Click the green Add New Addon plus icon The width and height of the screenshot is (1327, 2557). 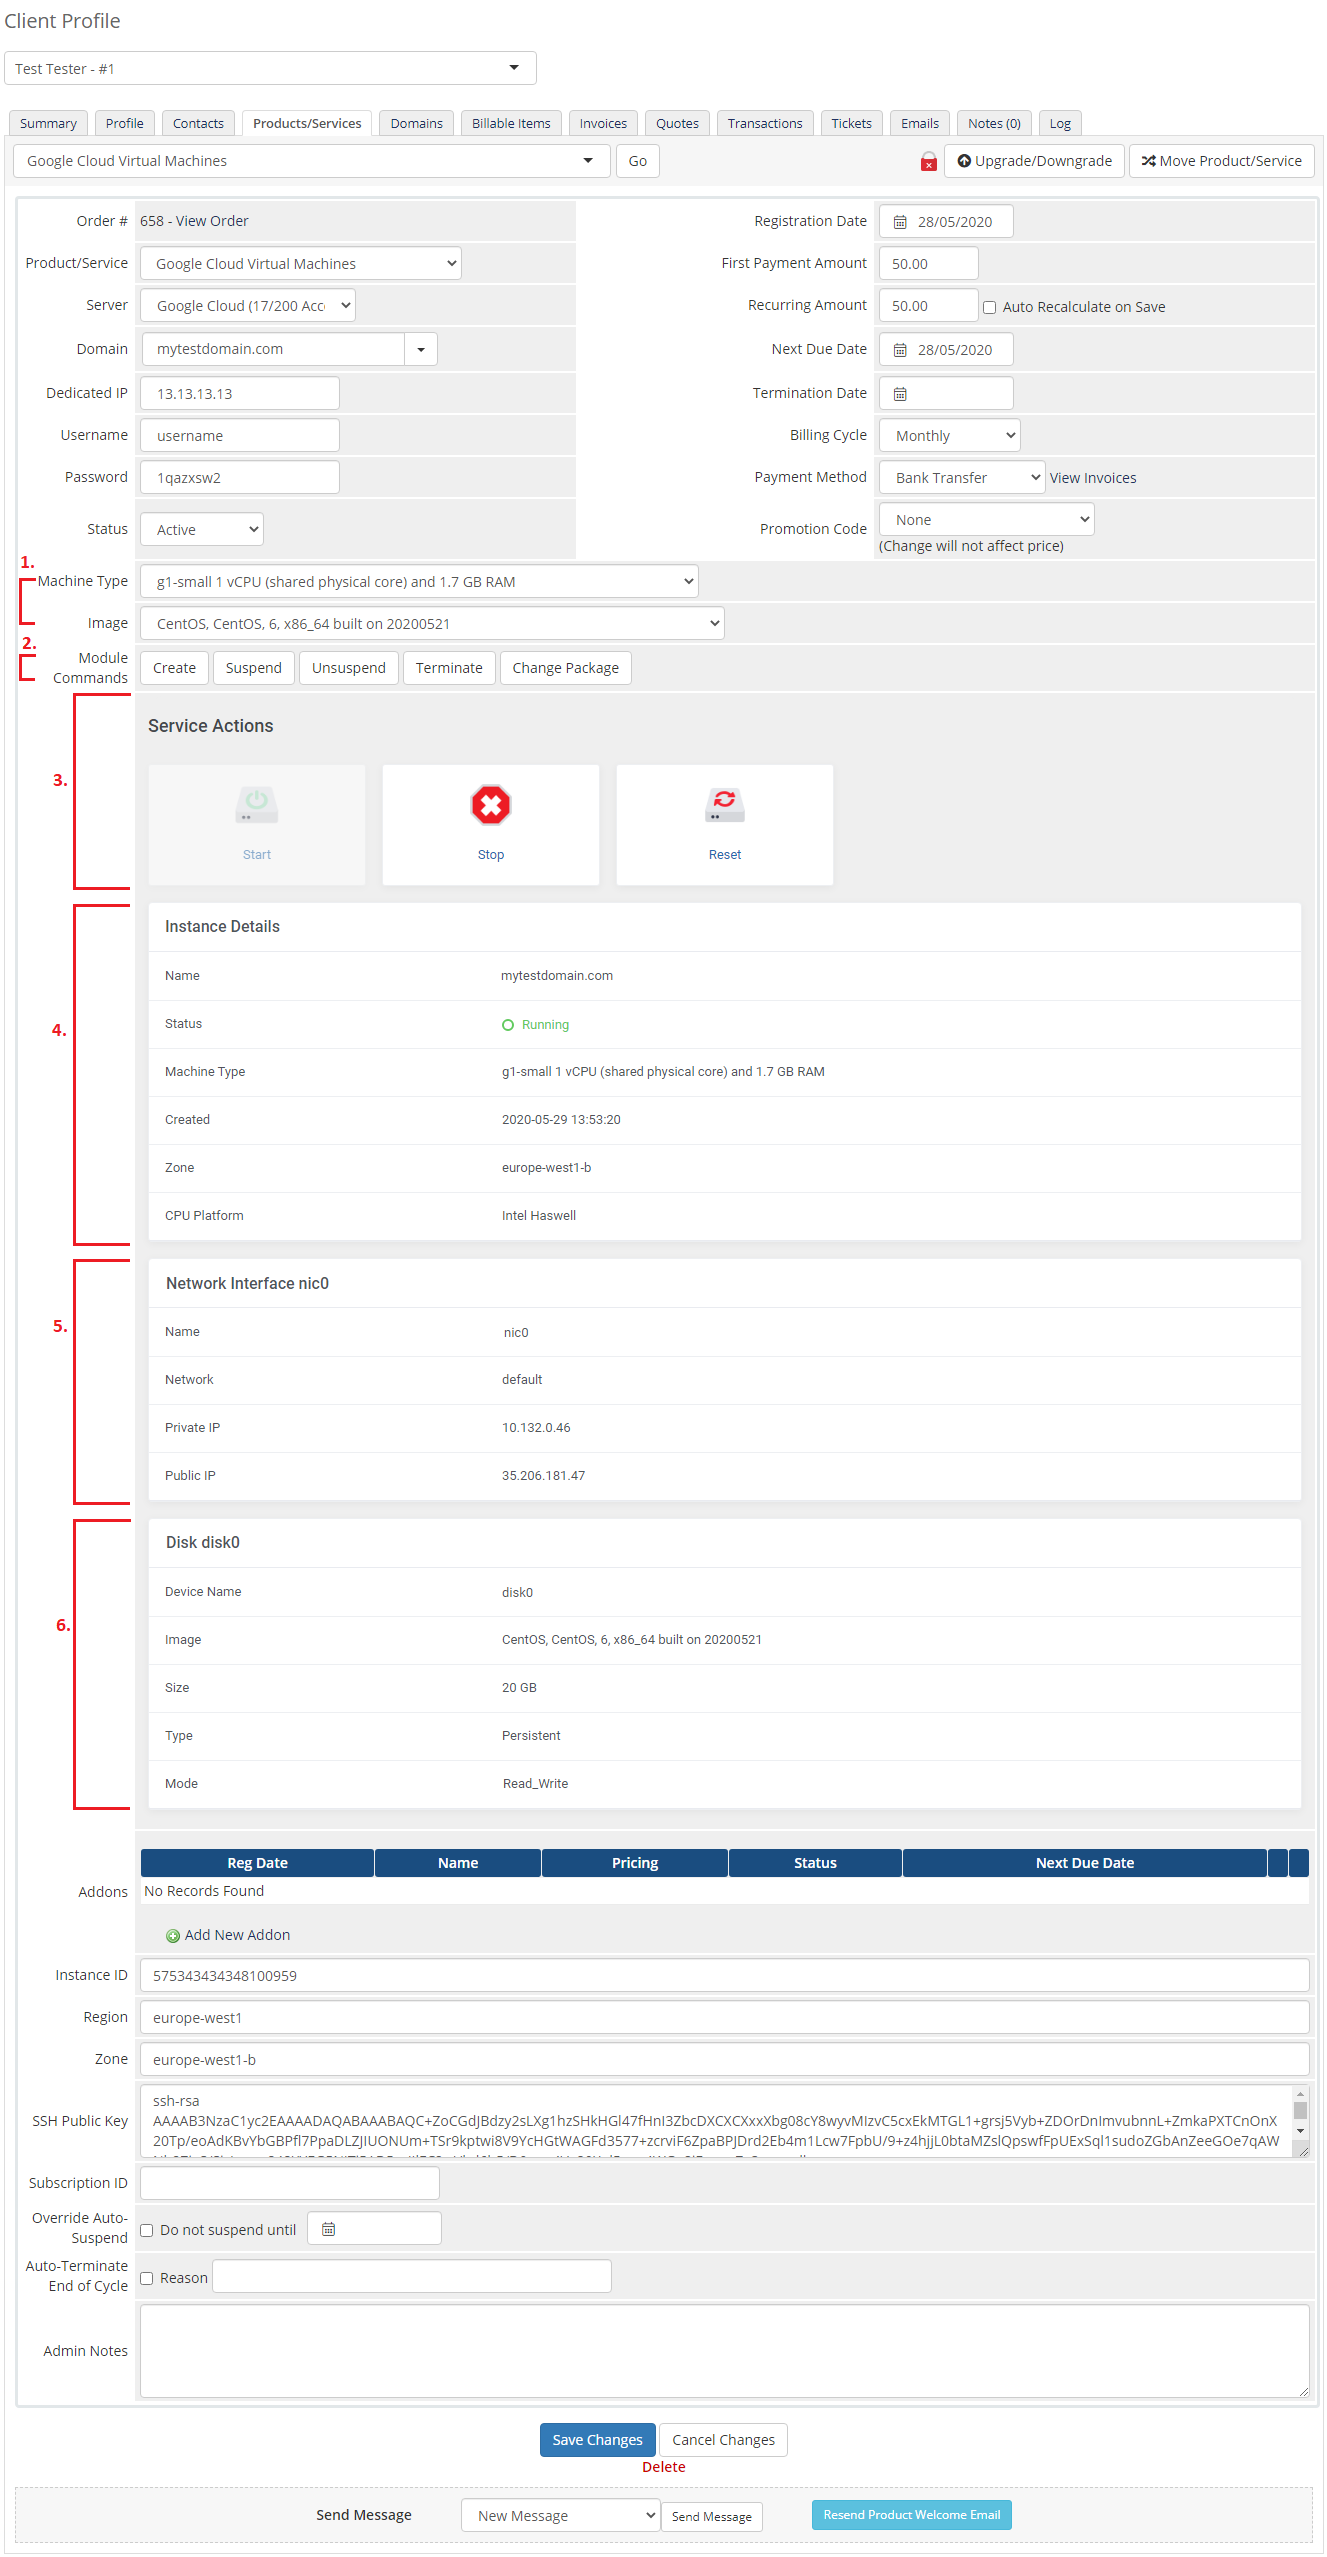pos(173,1936)
